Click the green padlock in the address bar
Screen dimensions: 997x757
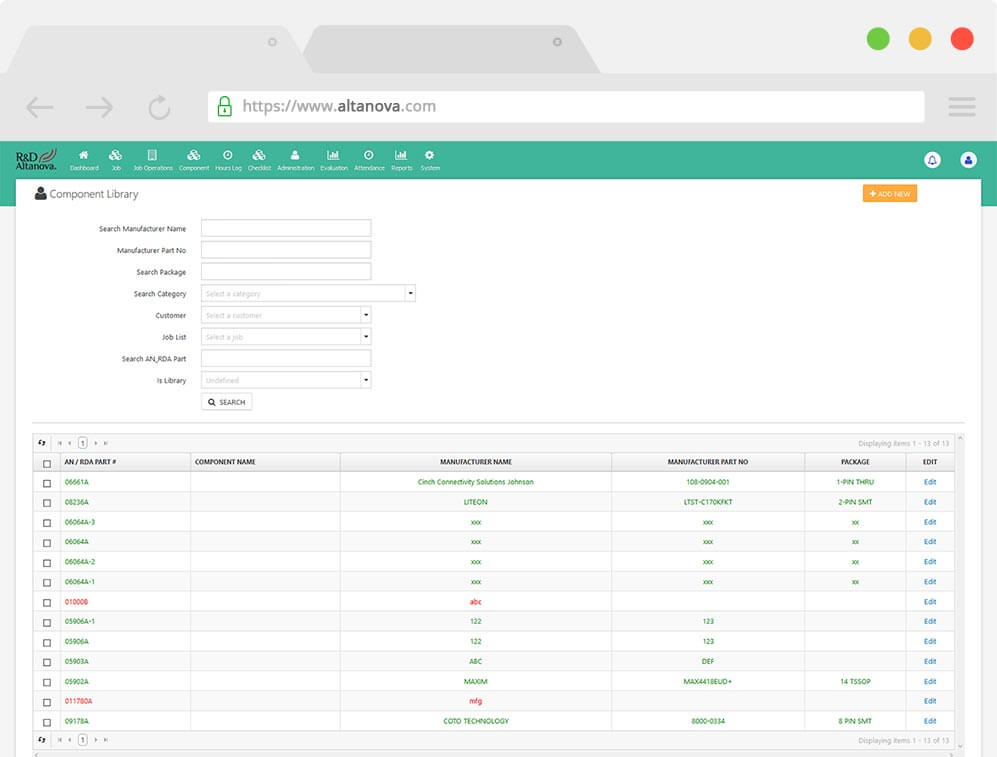224,106
